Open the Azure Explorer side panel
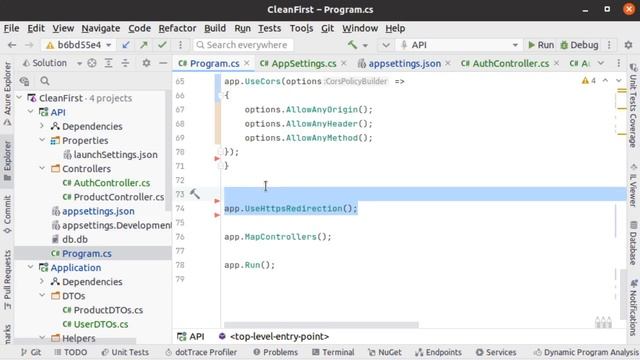The height and width of the screenshot is (360, 640). click(x=7, y=94)
